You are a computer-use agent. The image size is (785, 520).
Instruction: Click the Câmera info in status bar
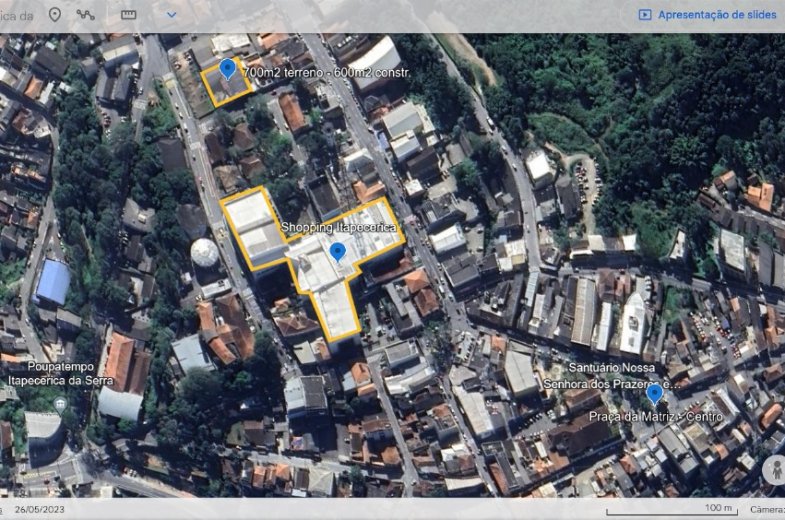[766, 509]
